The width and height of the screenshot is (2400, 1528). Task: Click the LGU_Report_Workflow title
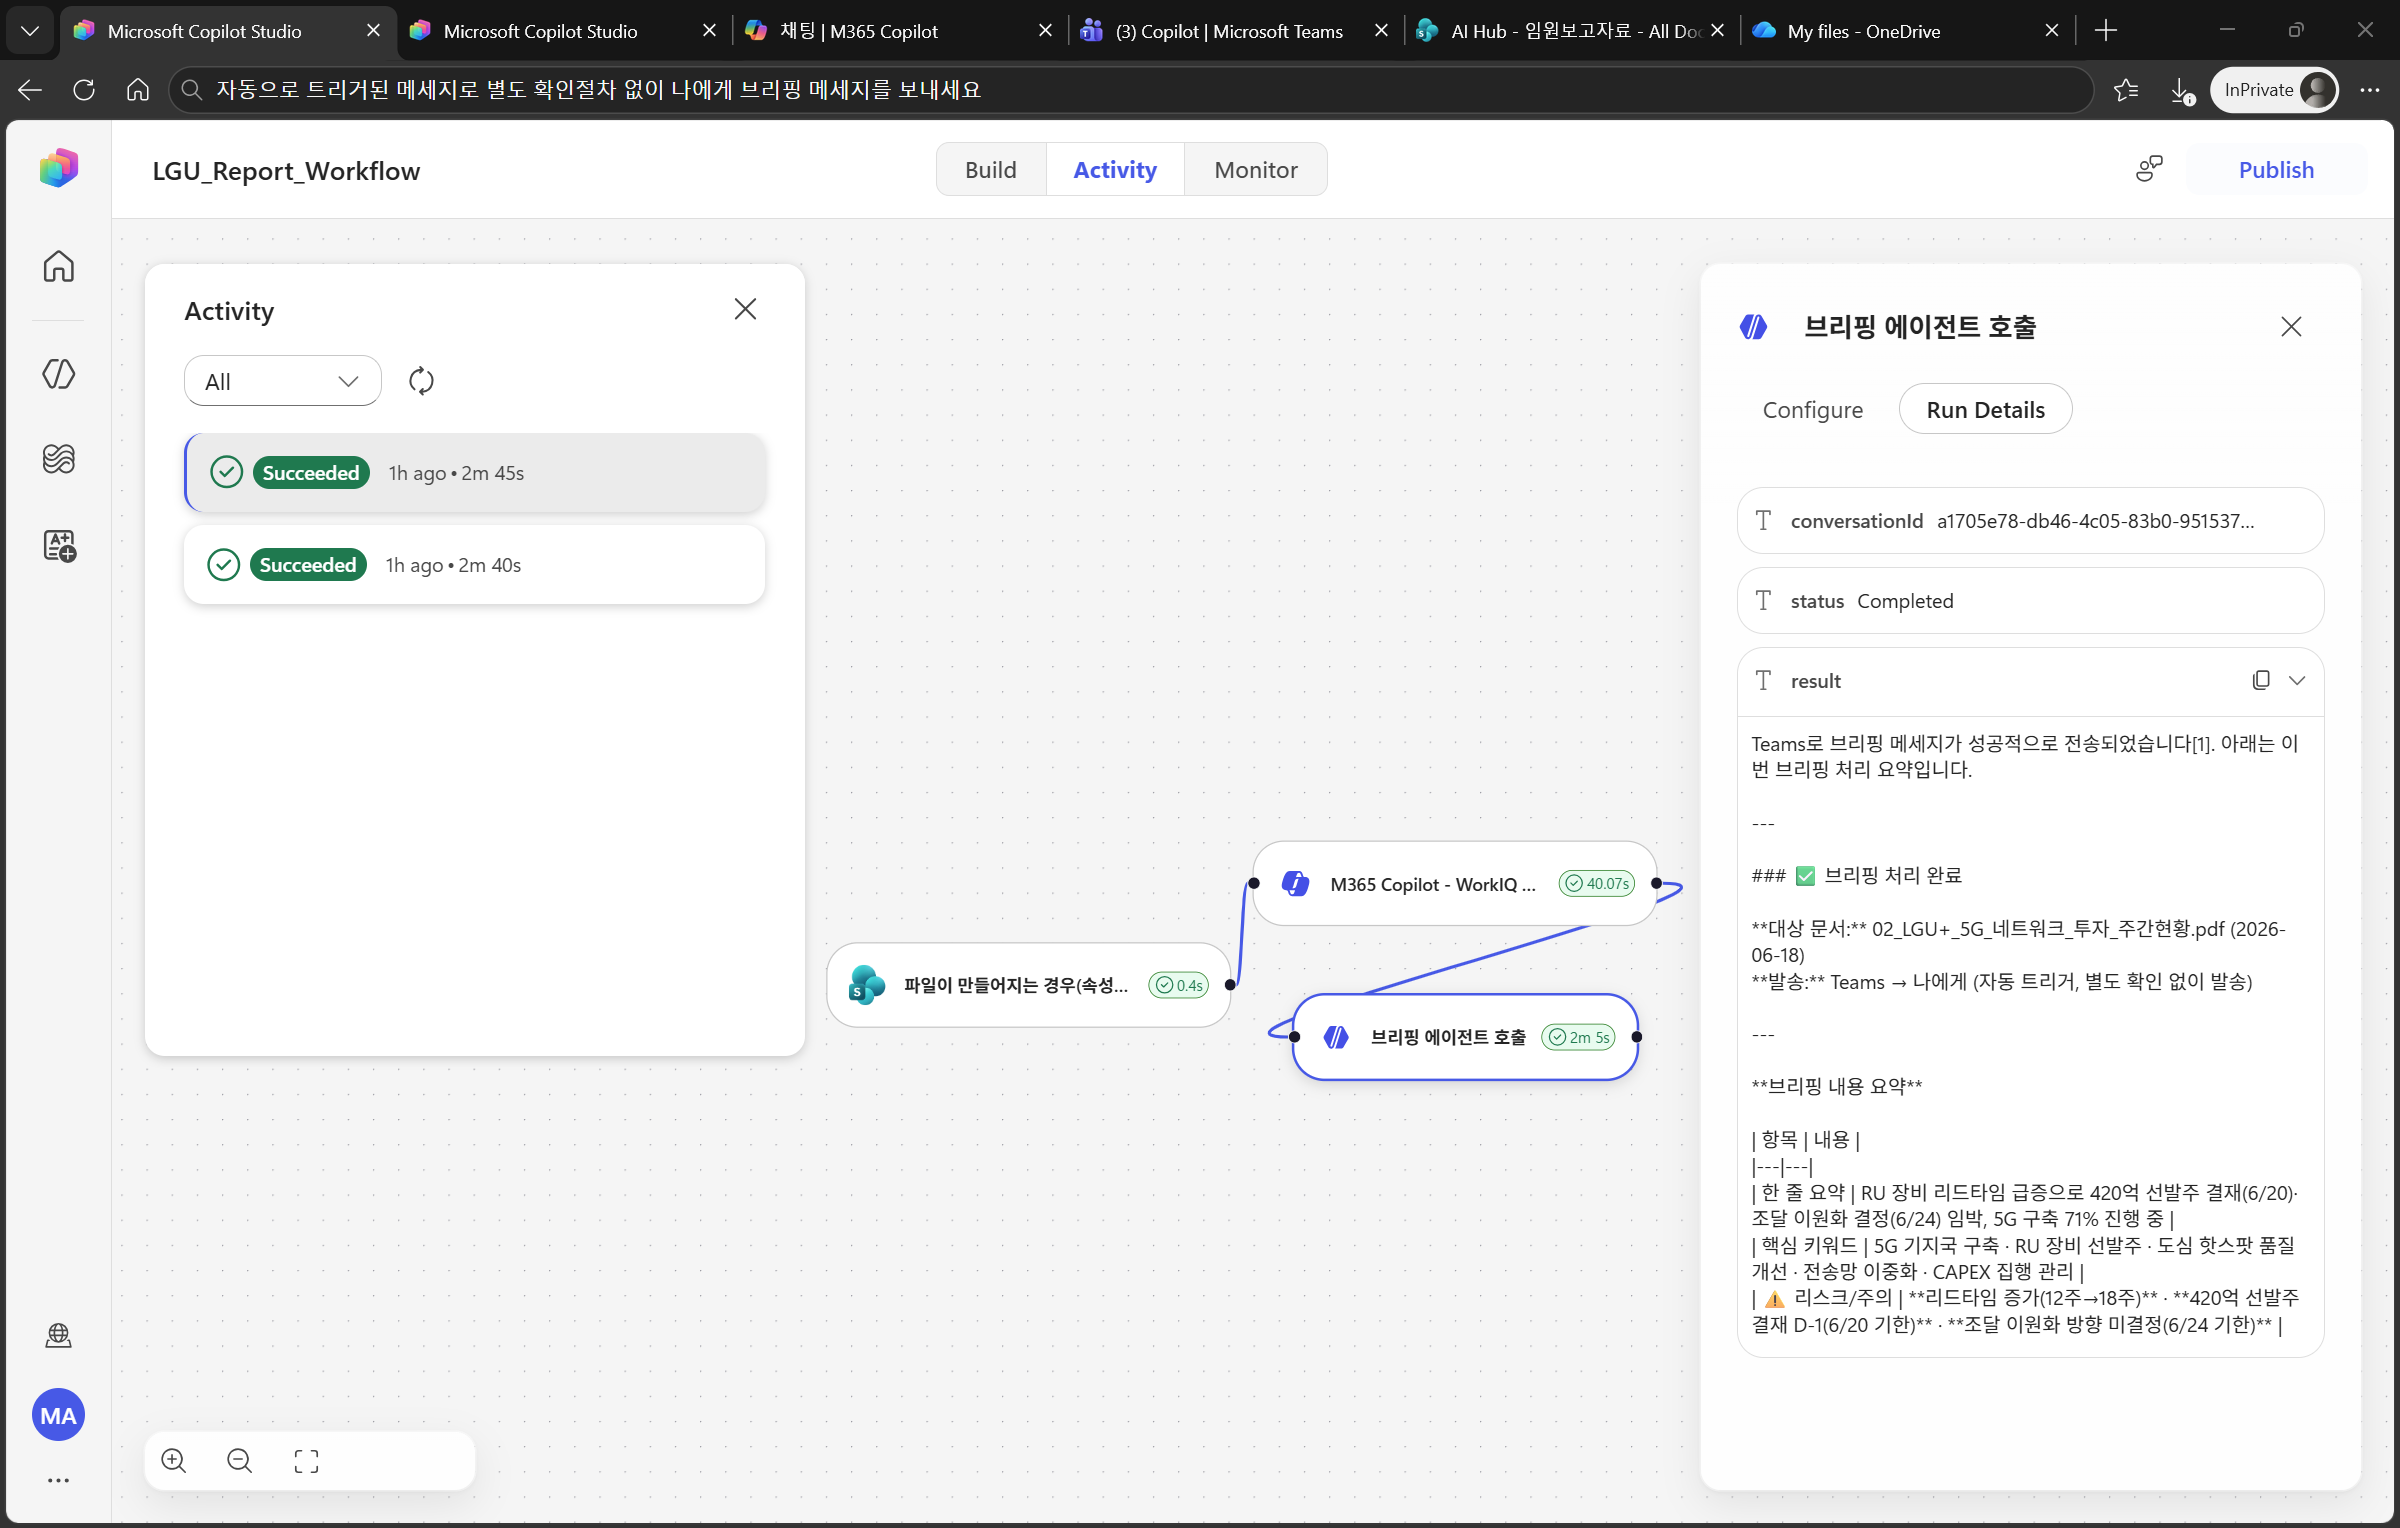point(286,171)
